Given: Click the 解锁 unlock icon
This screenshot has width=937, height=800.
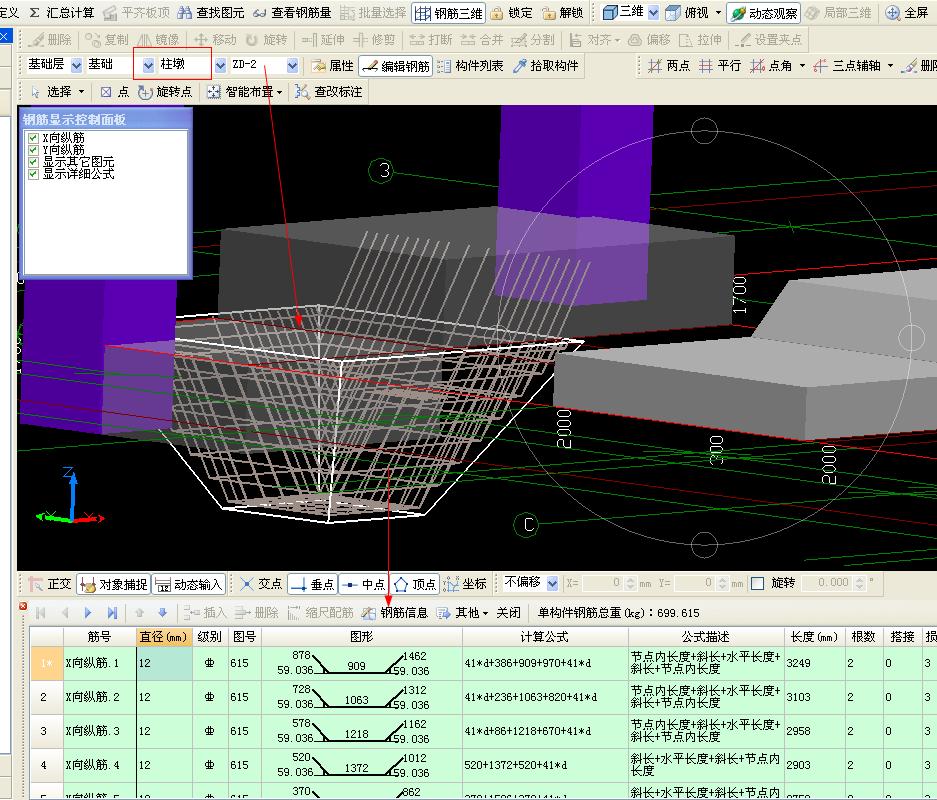Looking at the screenshot, I should tap(548, 13).
